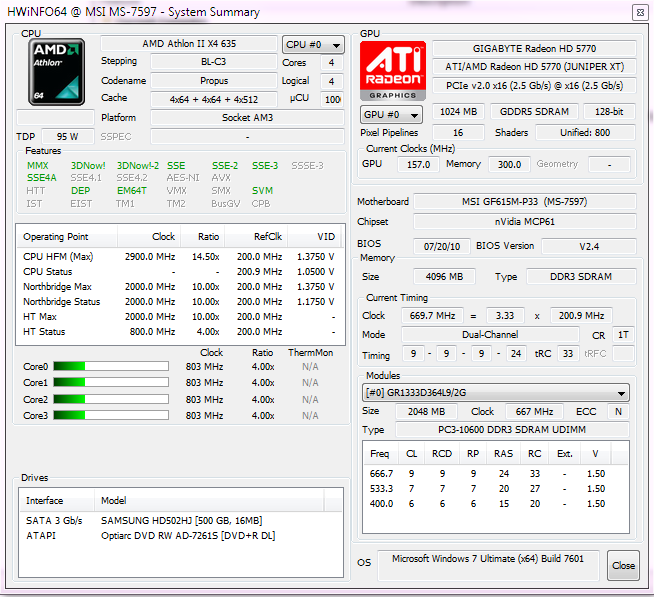Click the DEP feature label
This screenshot has width=654, height=597.
coord(80,191)
